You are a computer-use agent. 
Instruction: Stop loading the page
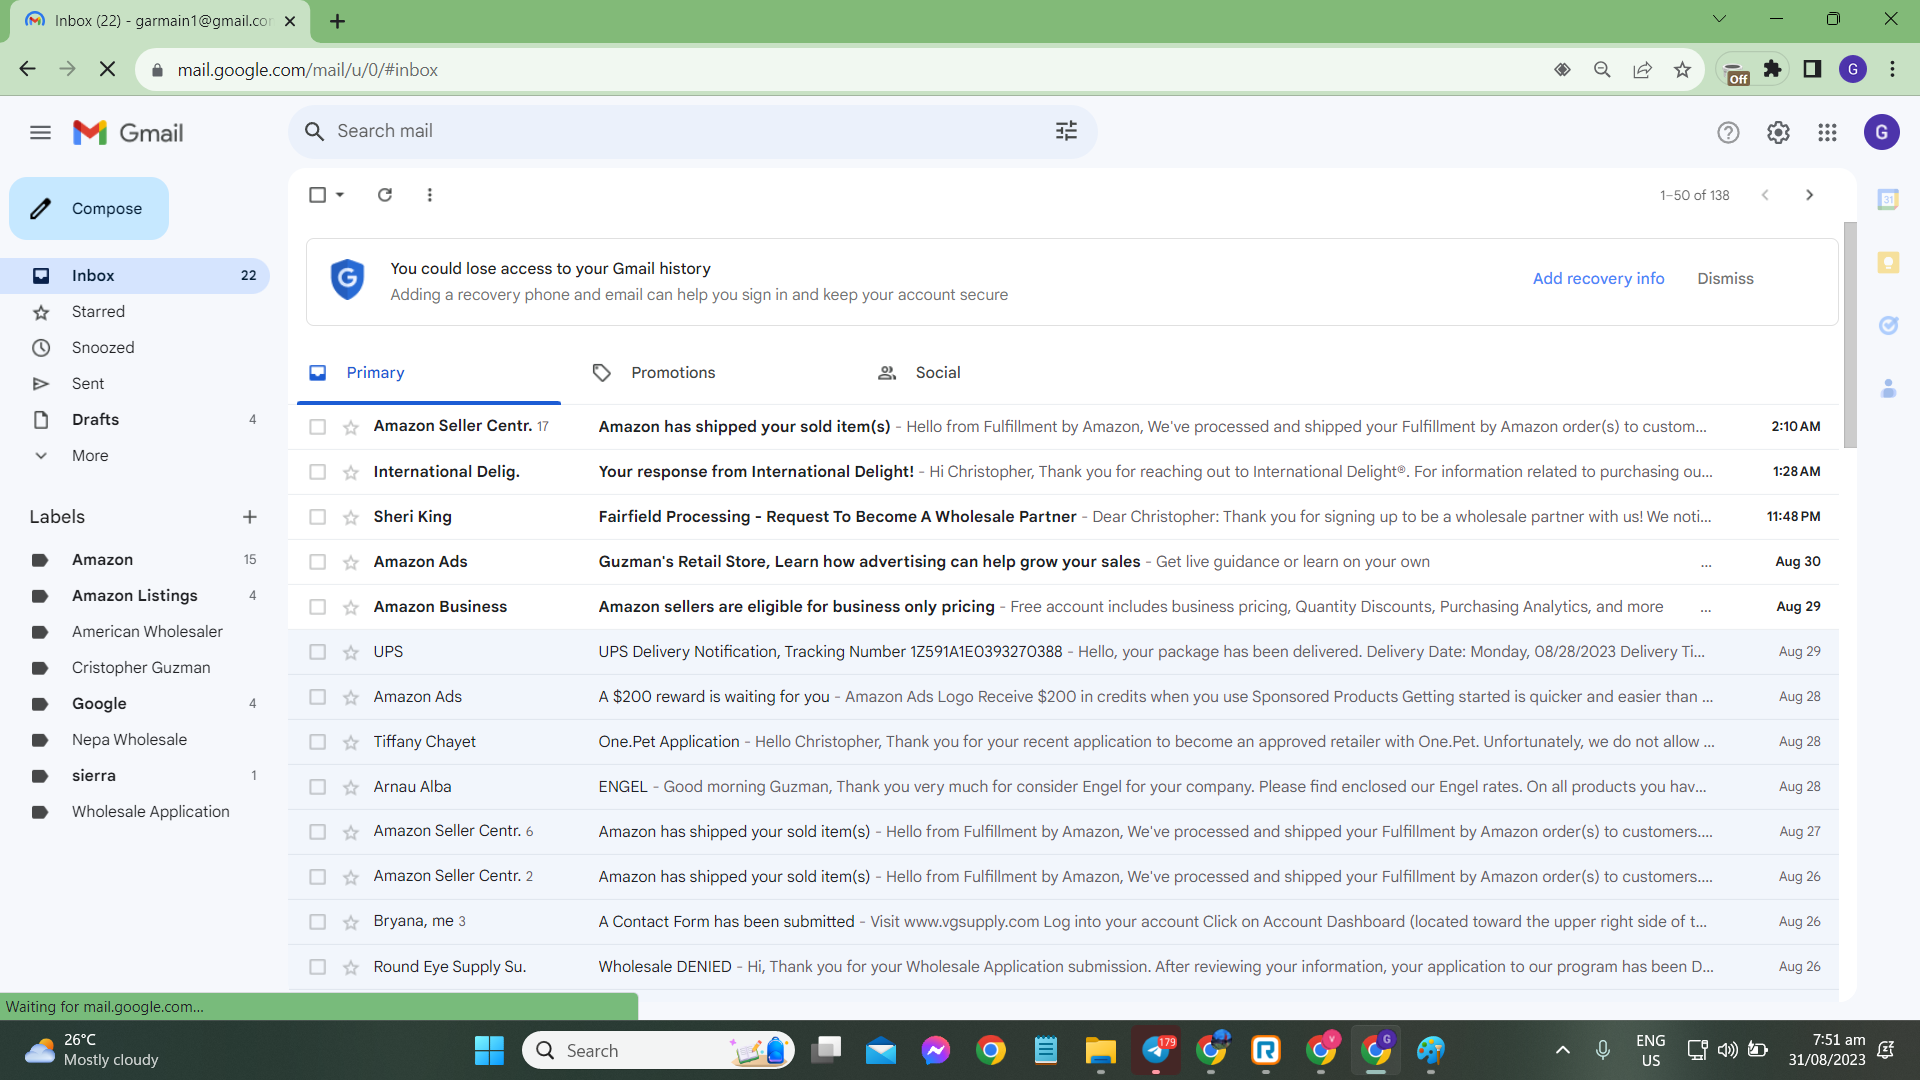[108, 69]
